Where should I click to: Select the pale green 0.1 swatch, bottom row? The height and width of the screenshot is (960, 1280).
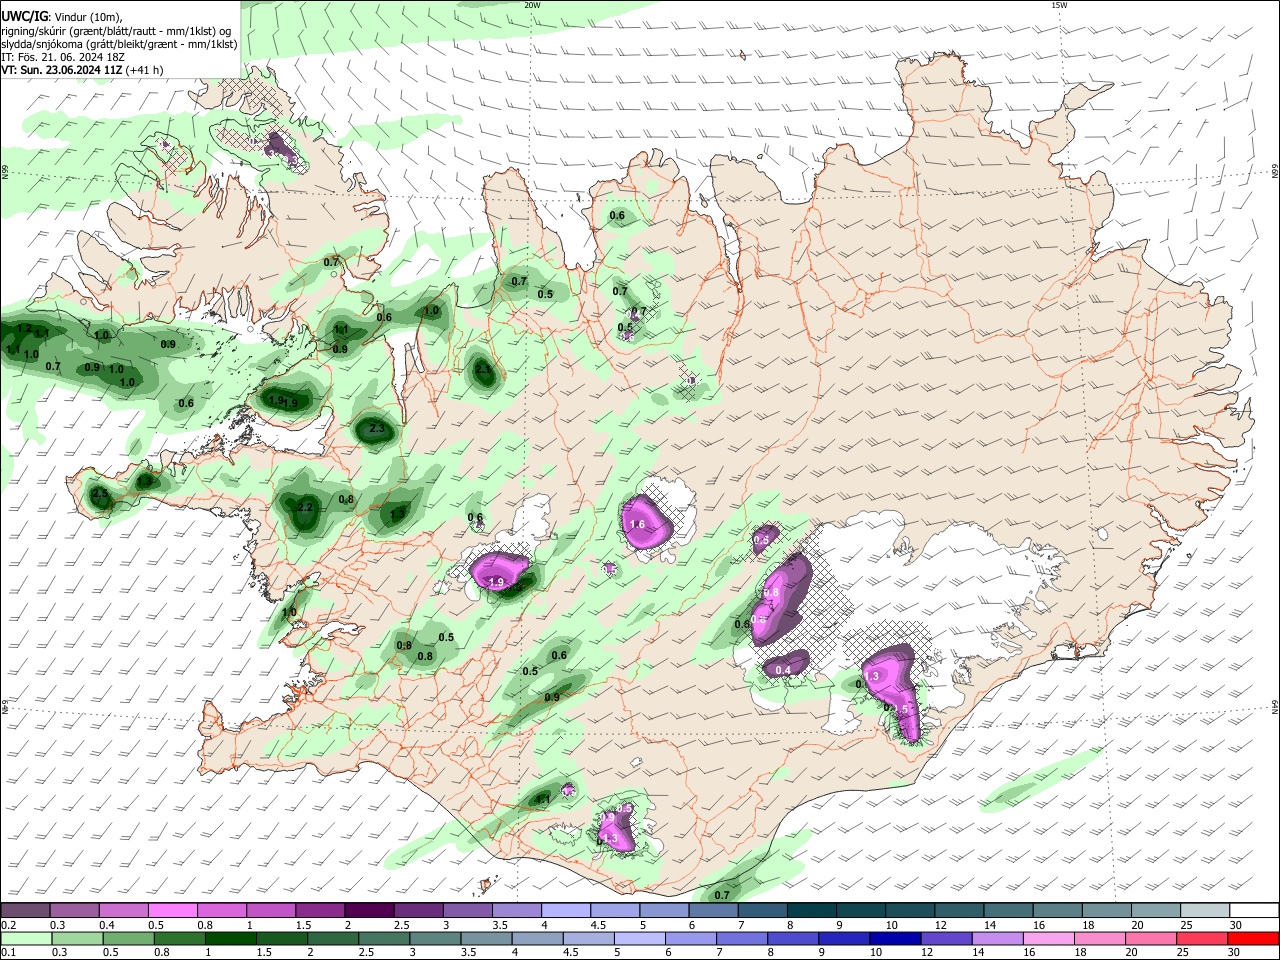pyautogui.click(x=25, y=938)
